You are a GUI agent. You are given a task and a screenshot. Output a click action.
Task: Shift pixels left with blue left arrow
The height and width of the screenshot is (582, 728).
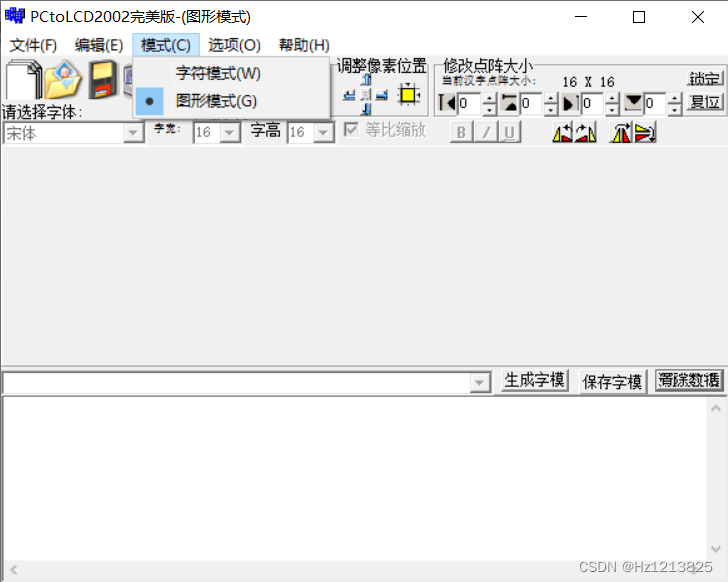[349, 96]
